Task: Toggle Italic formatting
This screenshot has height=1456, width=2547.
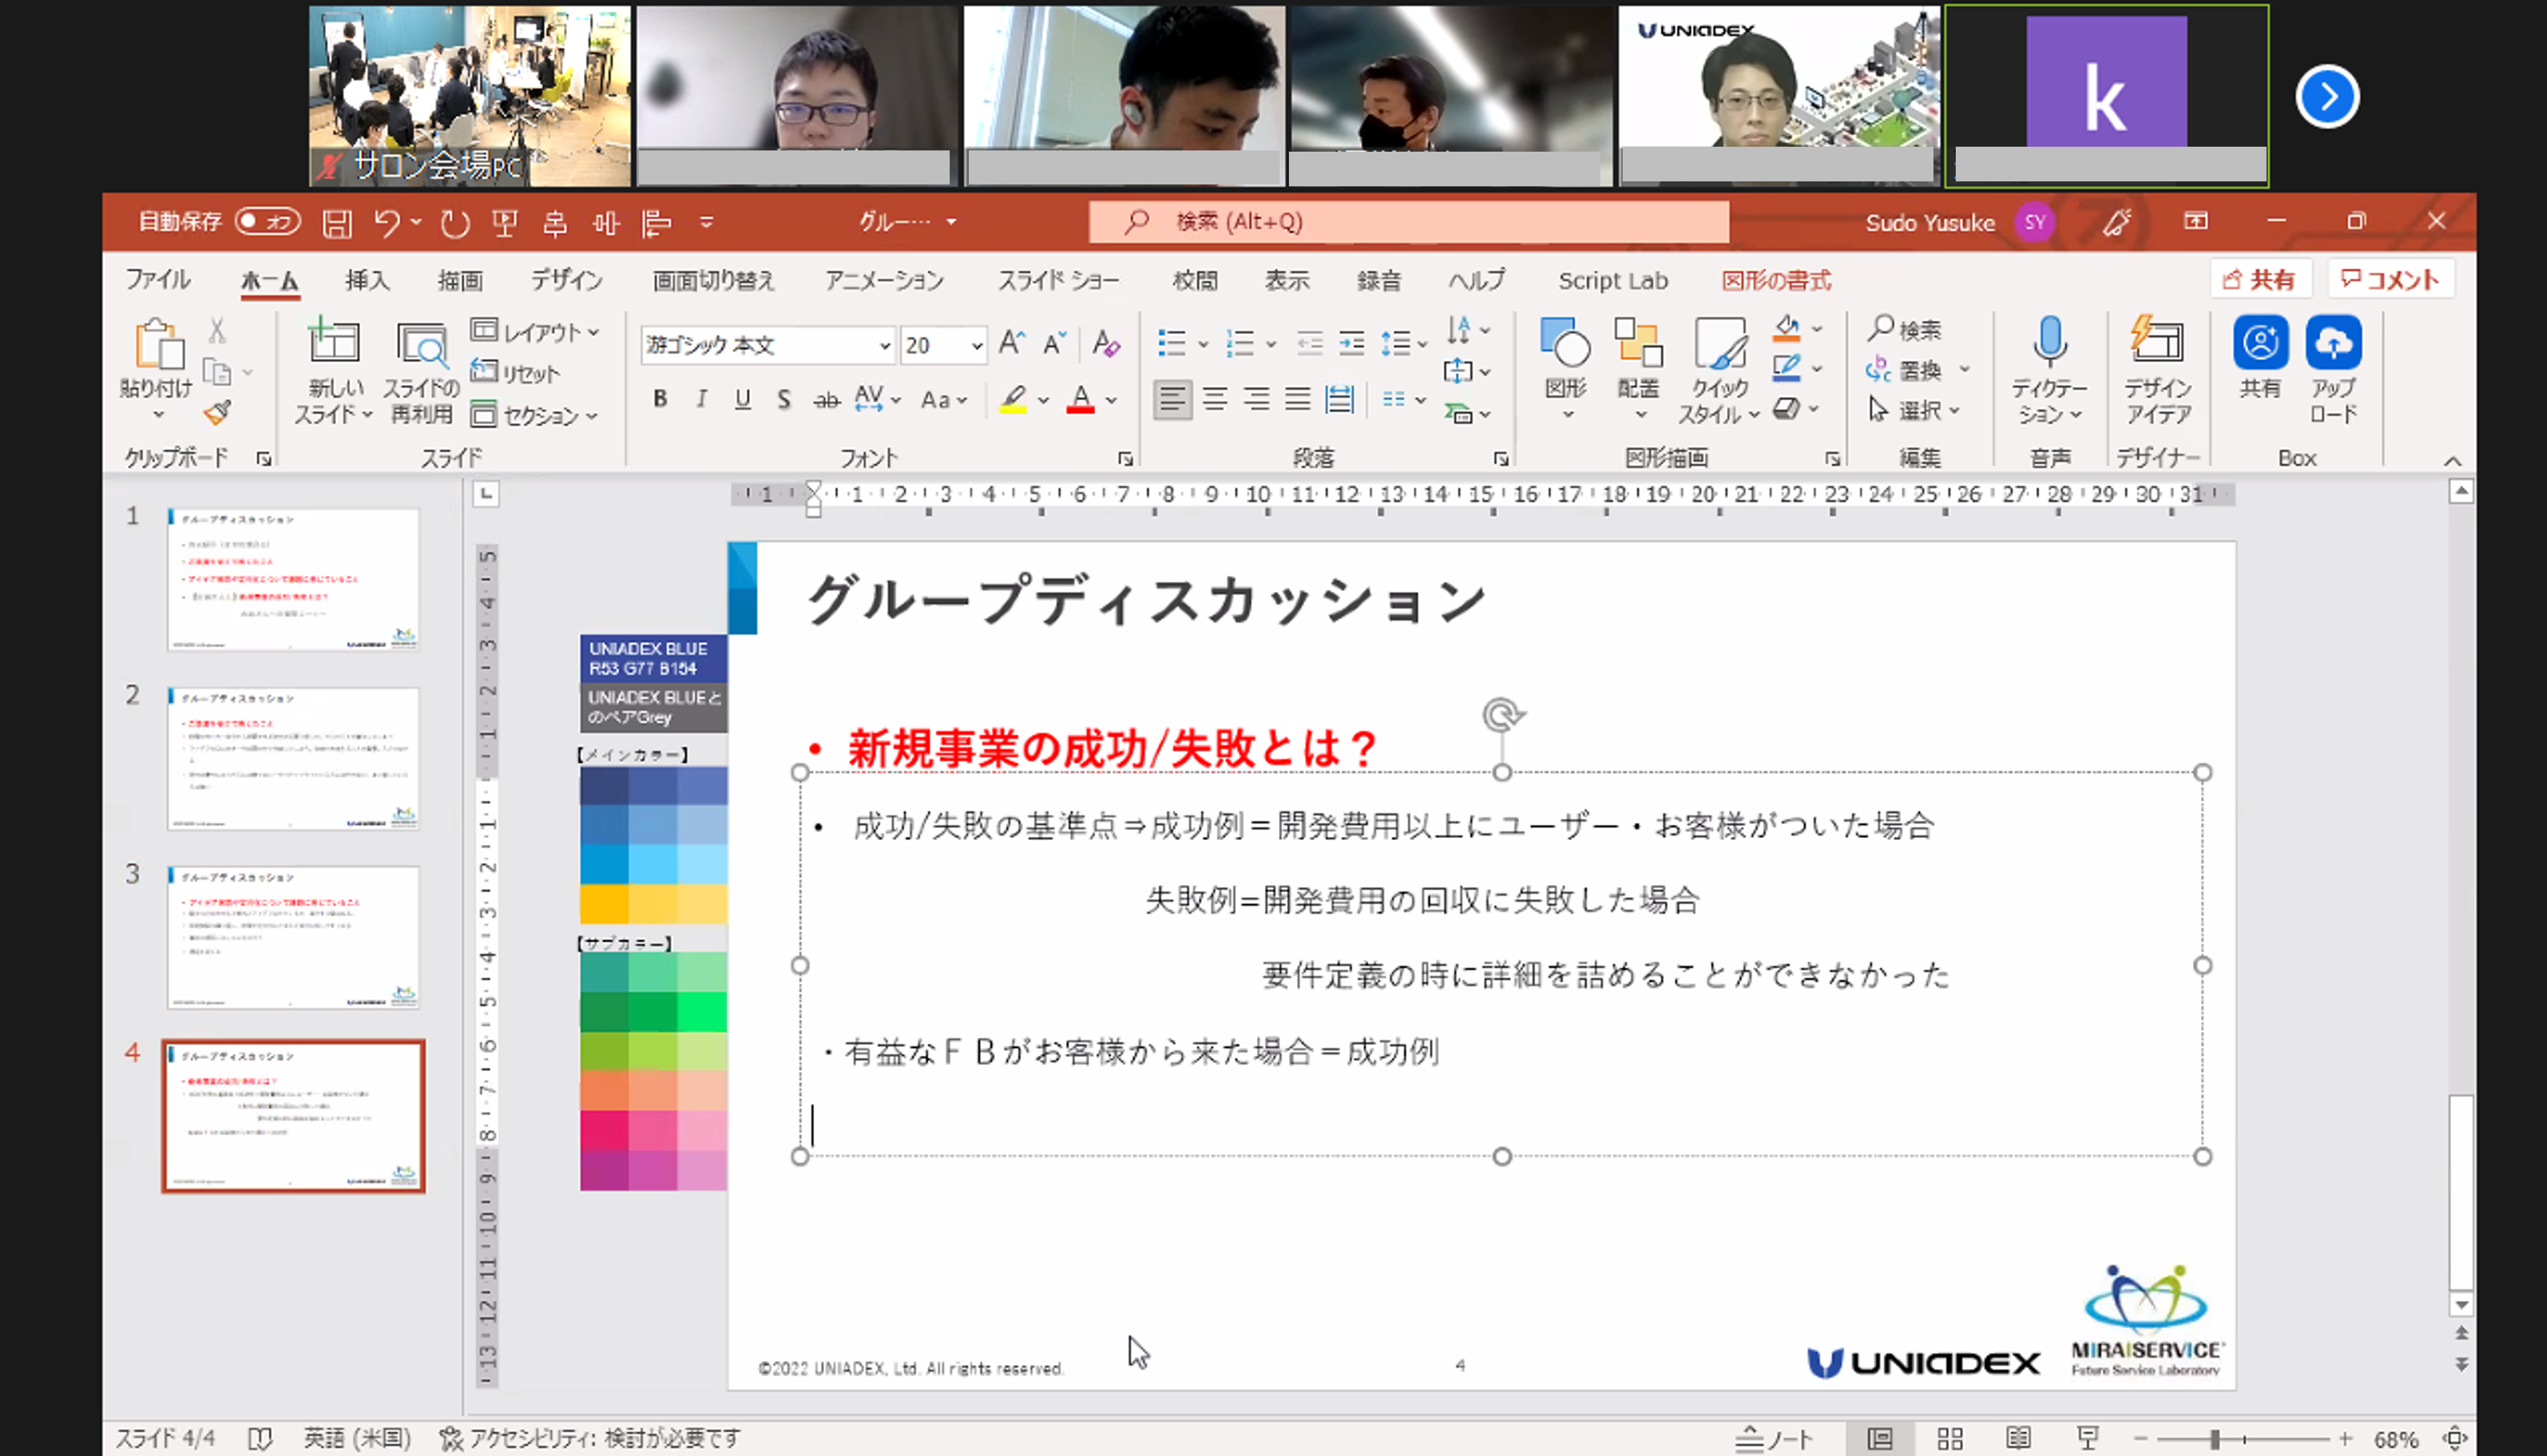Action: (701, 399)
